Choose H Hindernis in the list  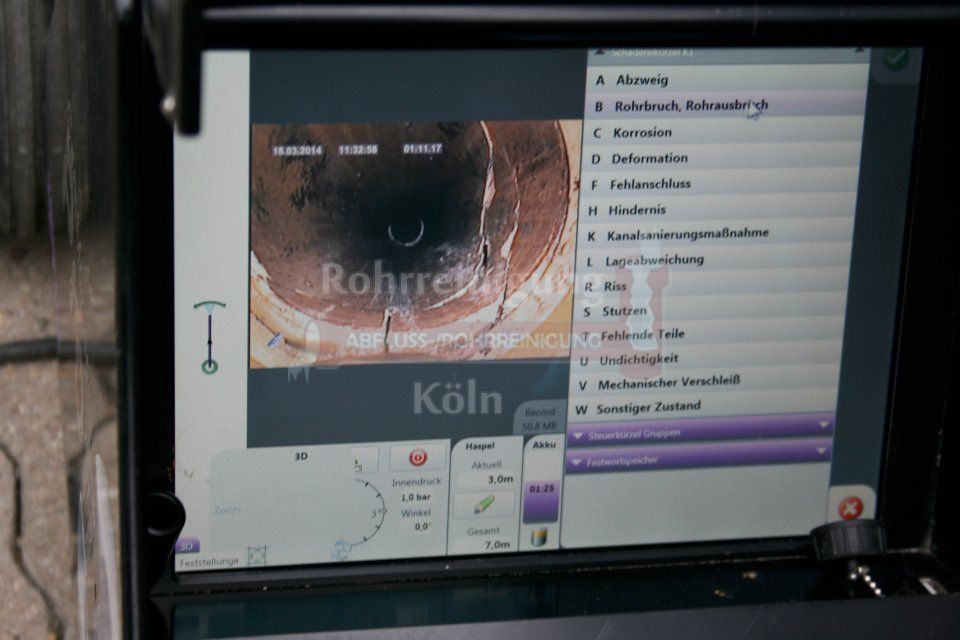coord(717,210)
